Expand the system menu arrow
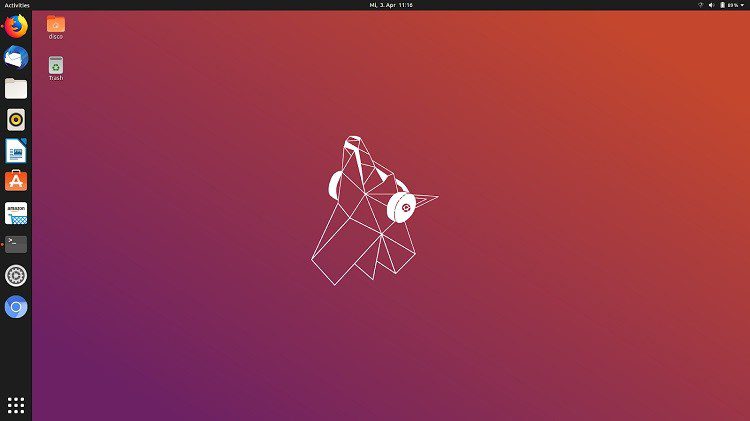Screen dimensions: 750x421 click(742, 5)
